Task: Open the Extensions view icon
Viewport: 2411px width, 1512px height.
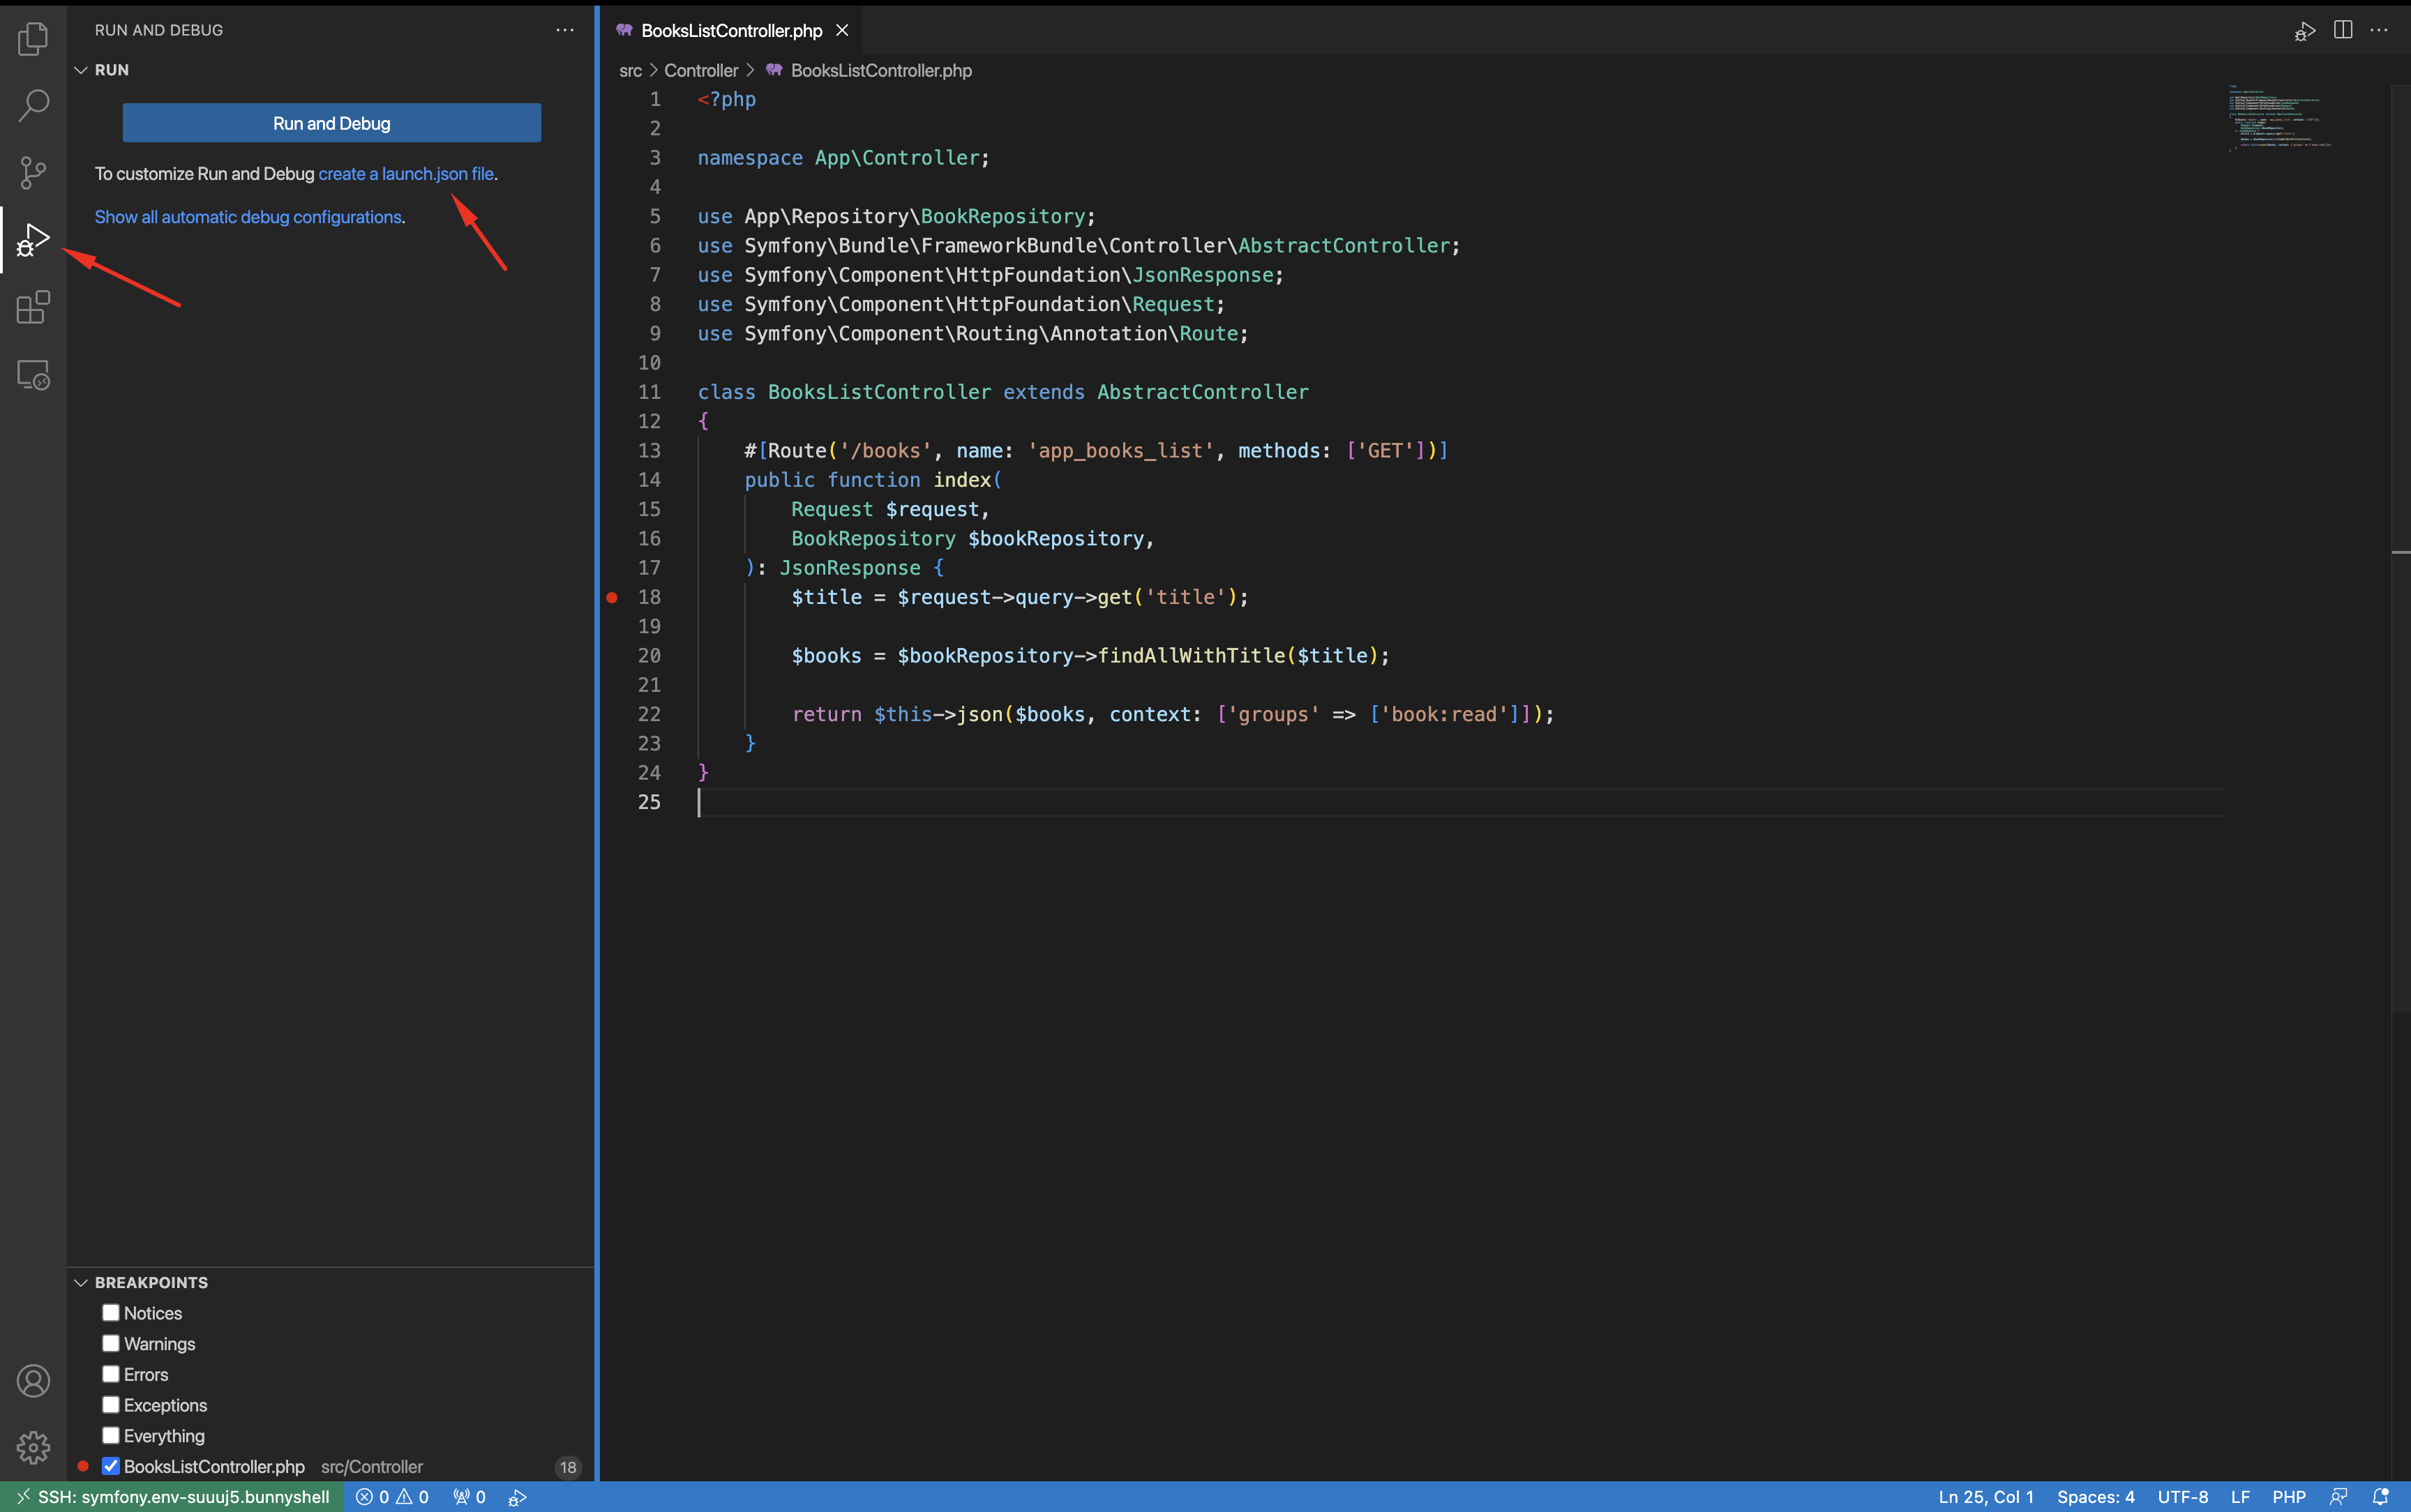Action: point(33,307)
